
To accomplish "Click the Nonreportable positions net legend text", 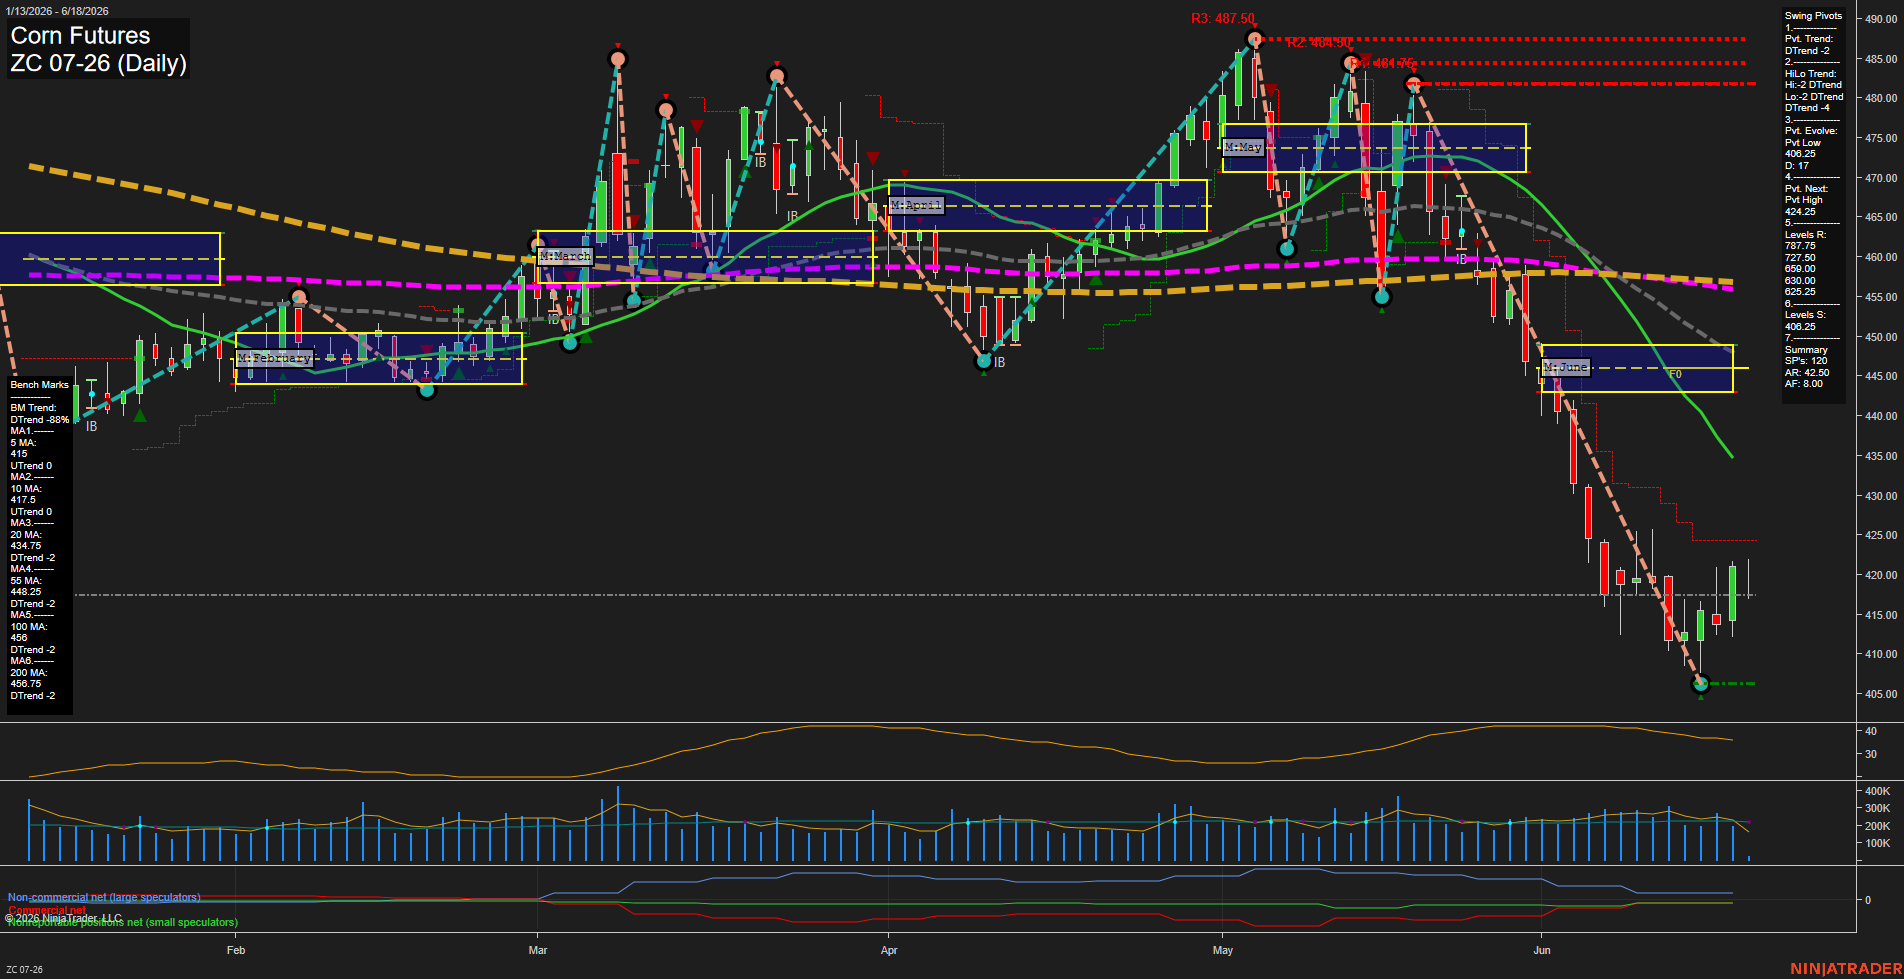I will (123, 923).
